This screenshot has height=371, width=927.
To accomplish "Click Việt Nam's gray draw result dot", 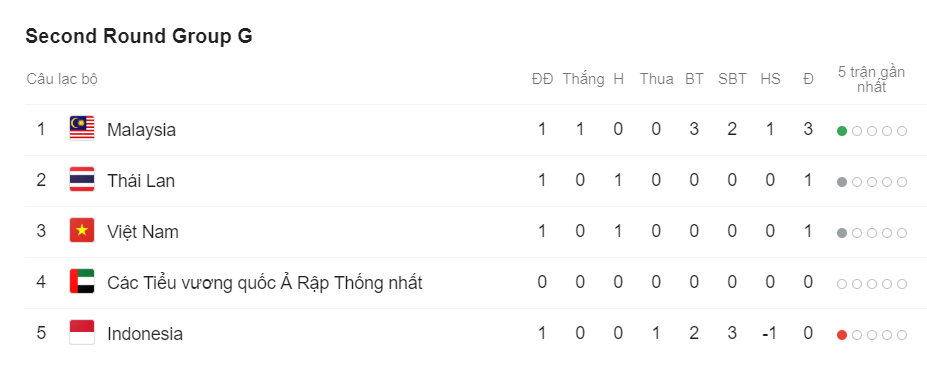I will pyautogui.click(x=842, y=233).
